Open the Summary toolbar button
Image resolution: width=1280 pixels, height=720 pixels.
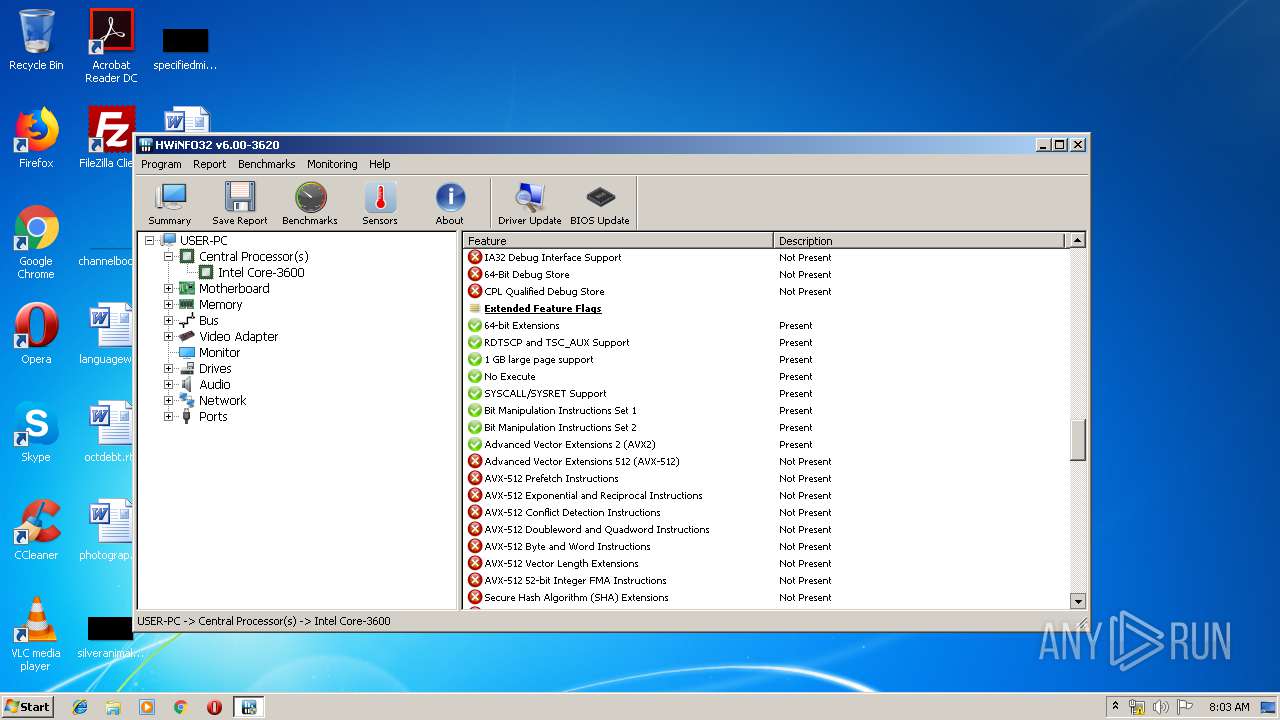click(x=170, y=203)
